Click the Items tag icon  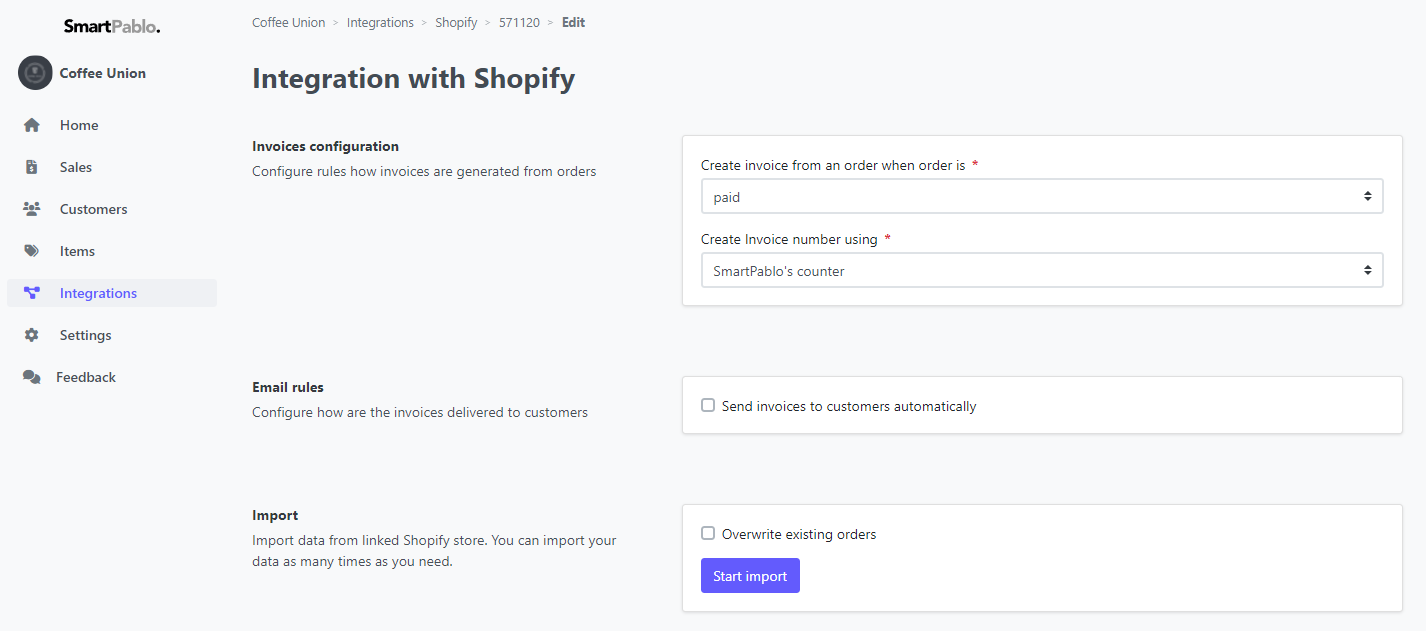coord(32,251)
